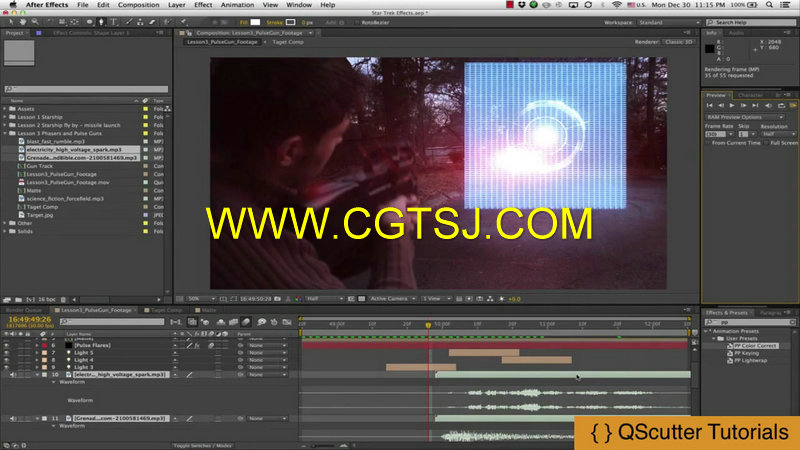Image resolution: width=800 pixels, height=450 pixels.
Task: Enable From Current Time checkbox
Action: (709, 143)
